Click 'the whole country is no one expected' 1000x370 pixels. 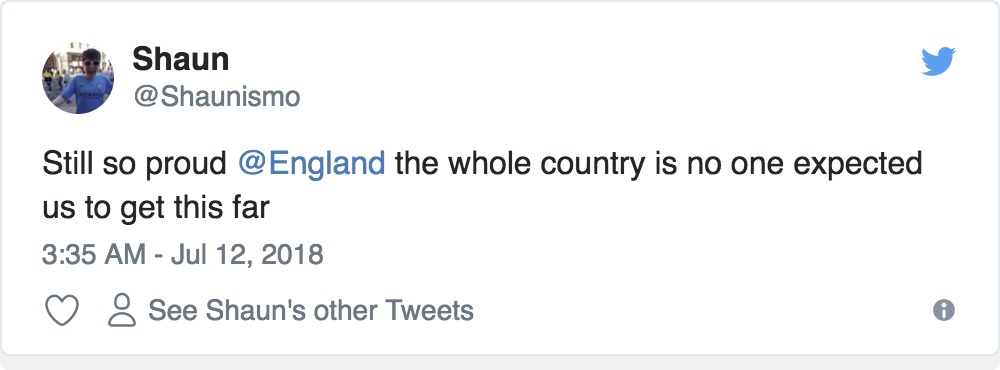coord(659,165)
